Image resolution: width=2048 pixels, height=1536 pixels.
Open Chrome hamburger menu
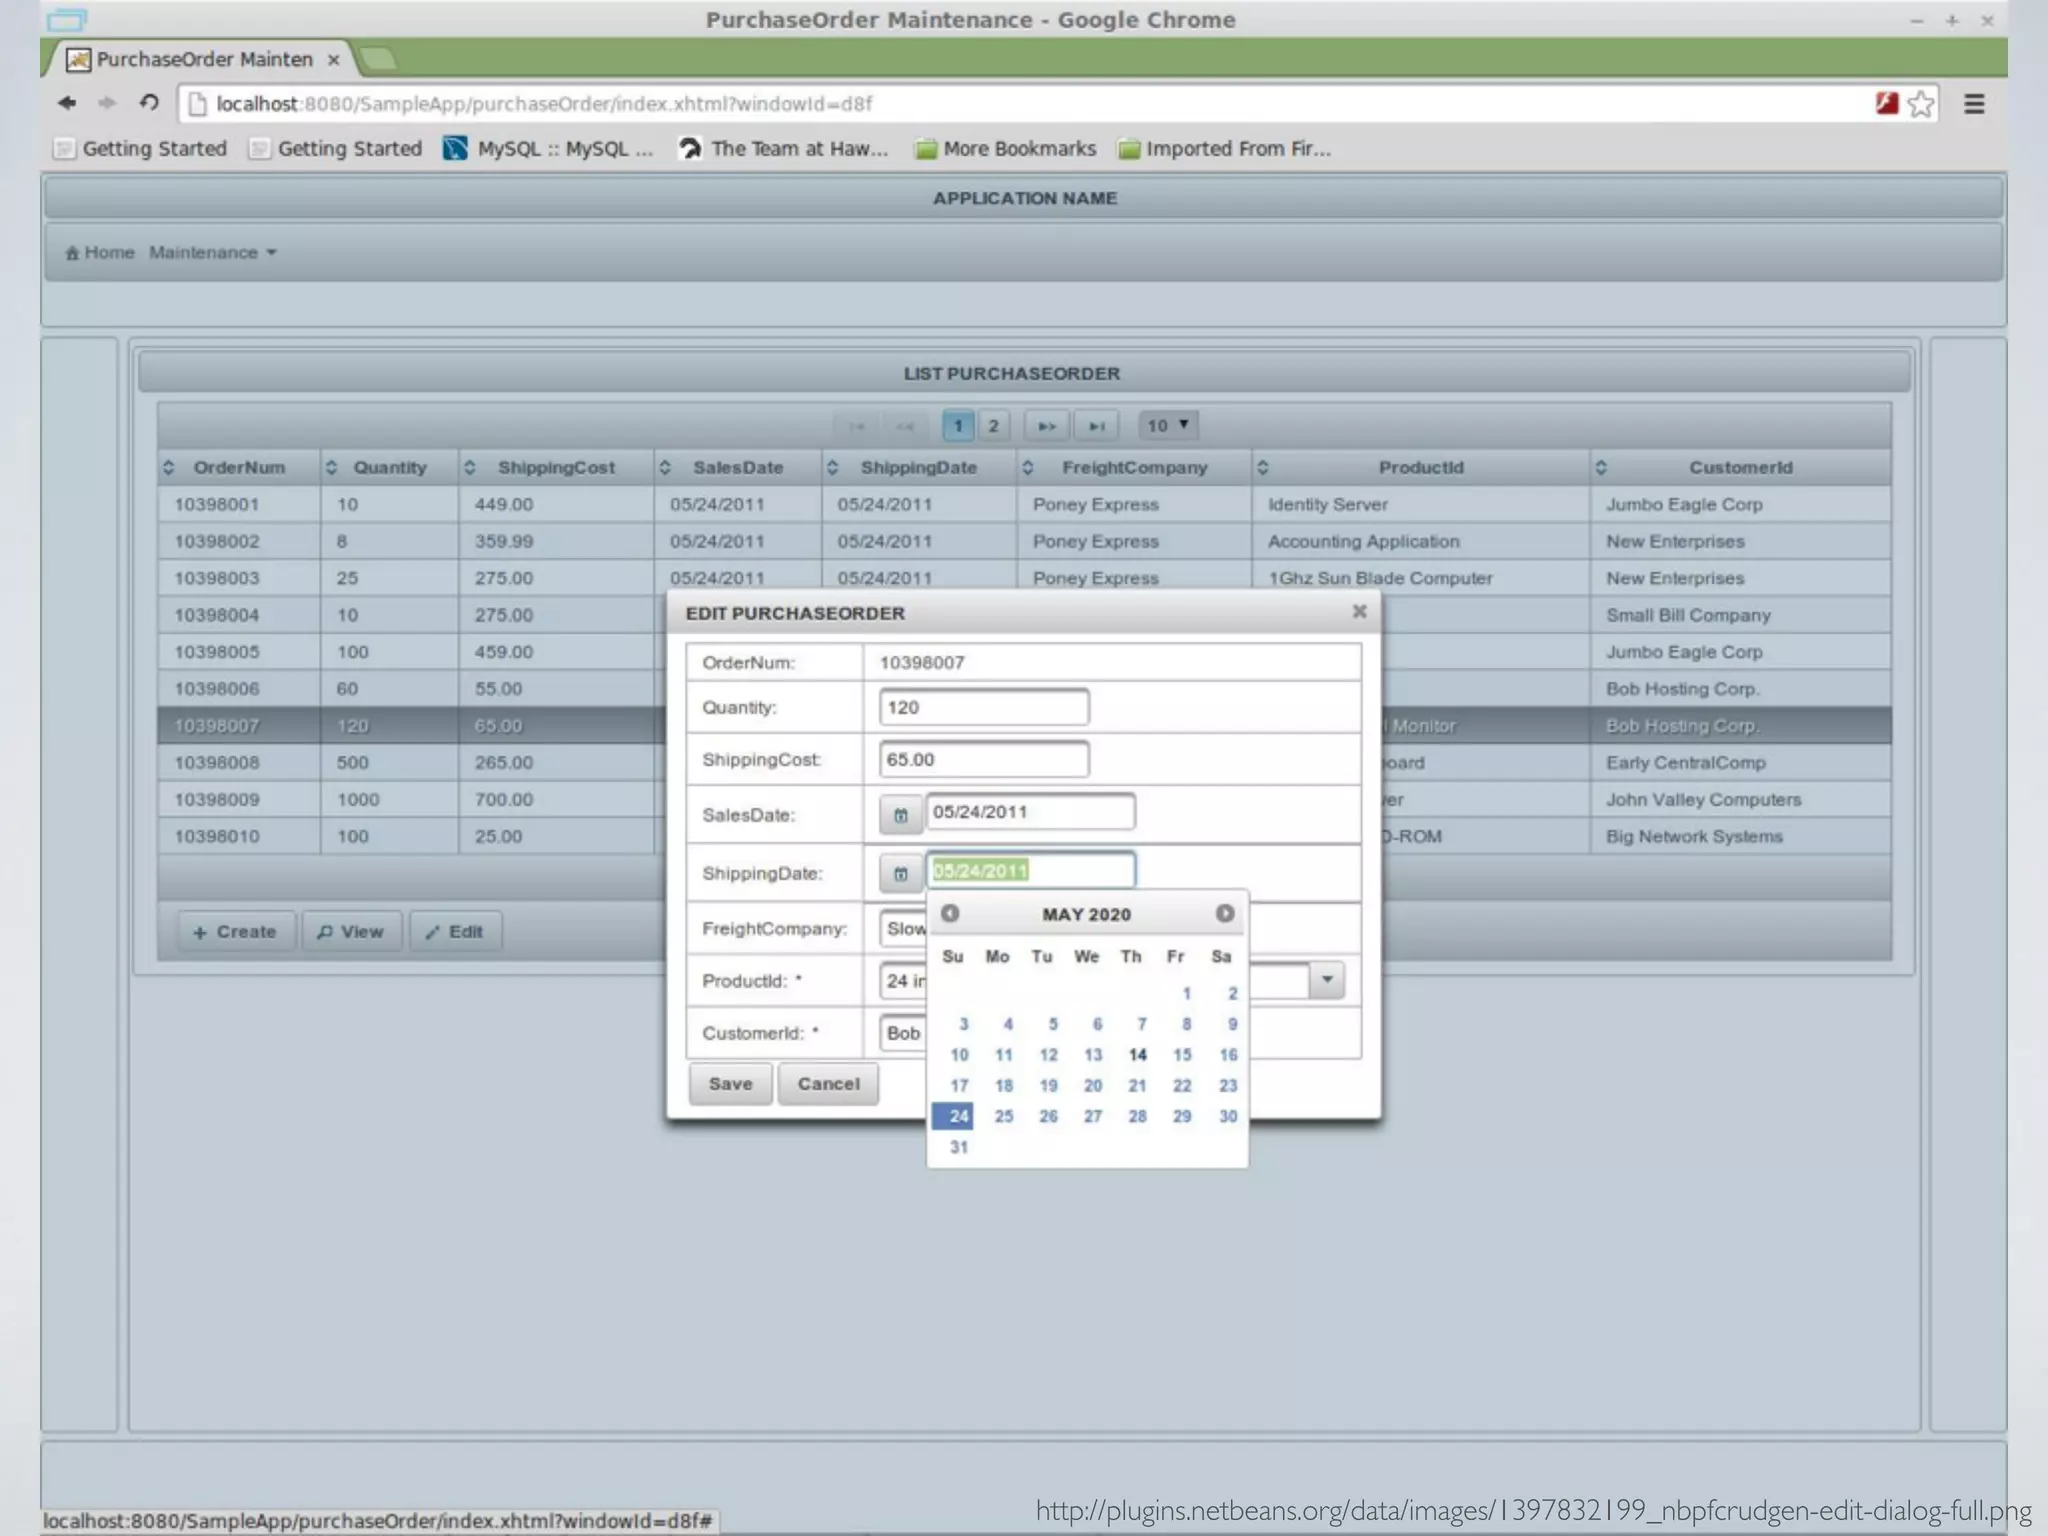pyautogui.click(x=1974, y=104)
